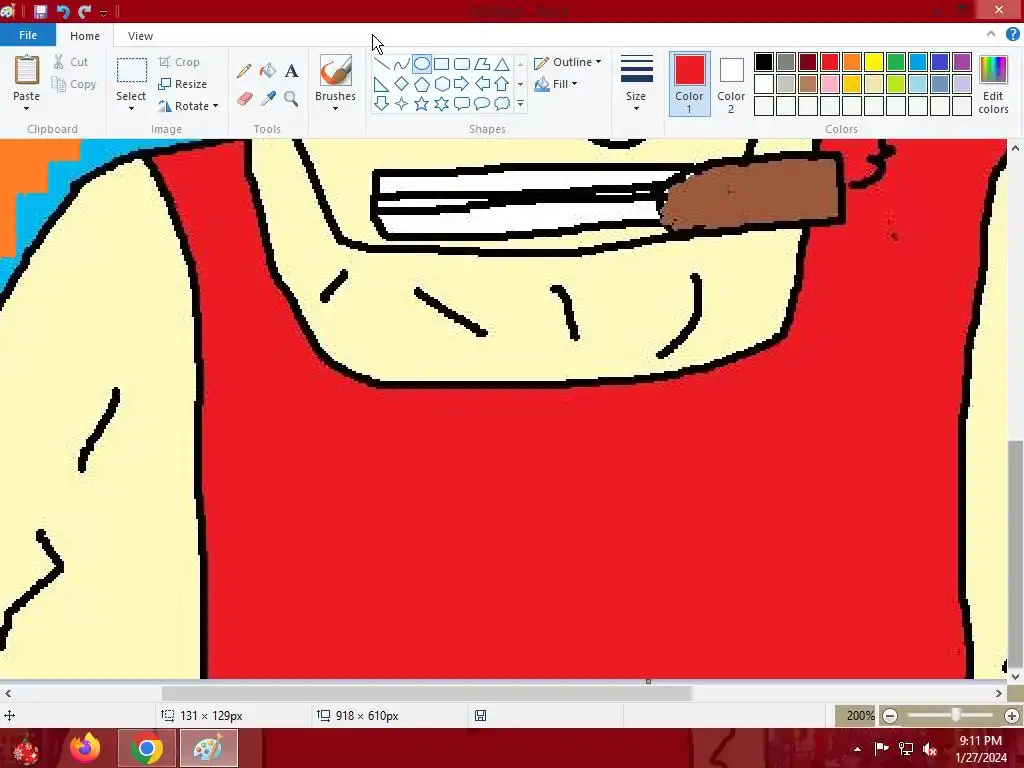Click the Copy button
The height and width of the screenshot is (768, 1024).
74,84
